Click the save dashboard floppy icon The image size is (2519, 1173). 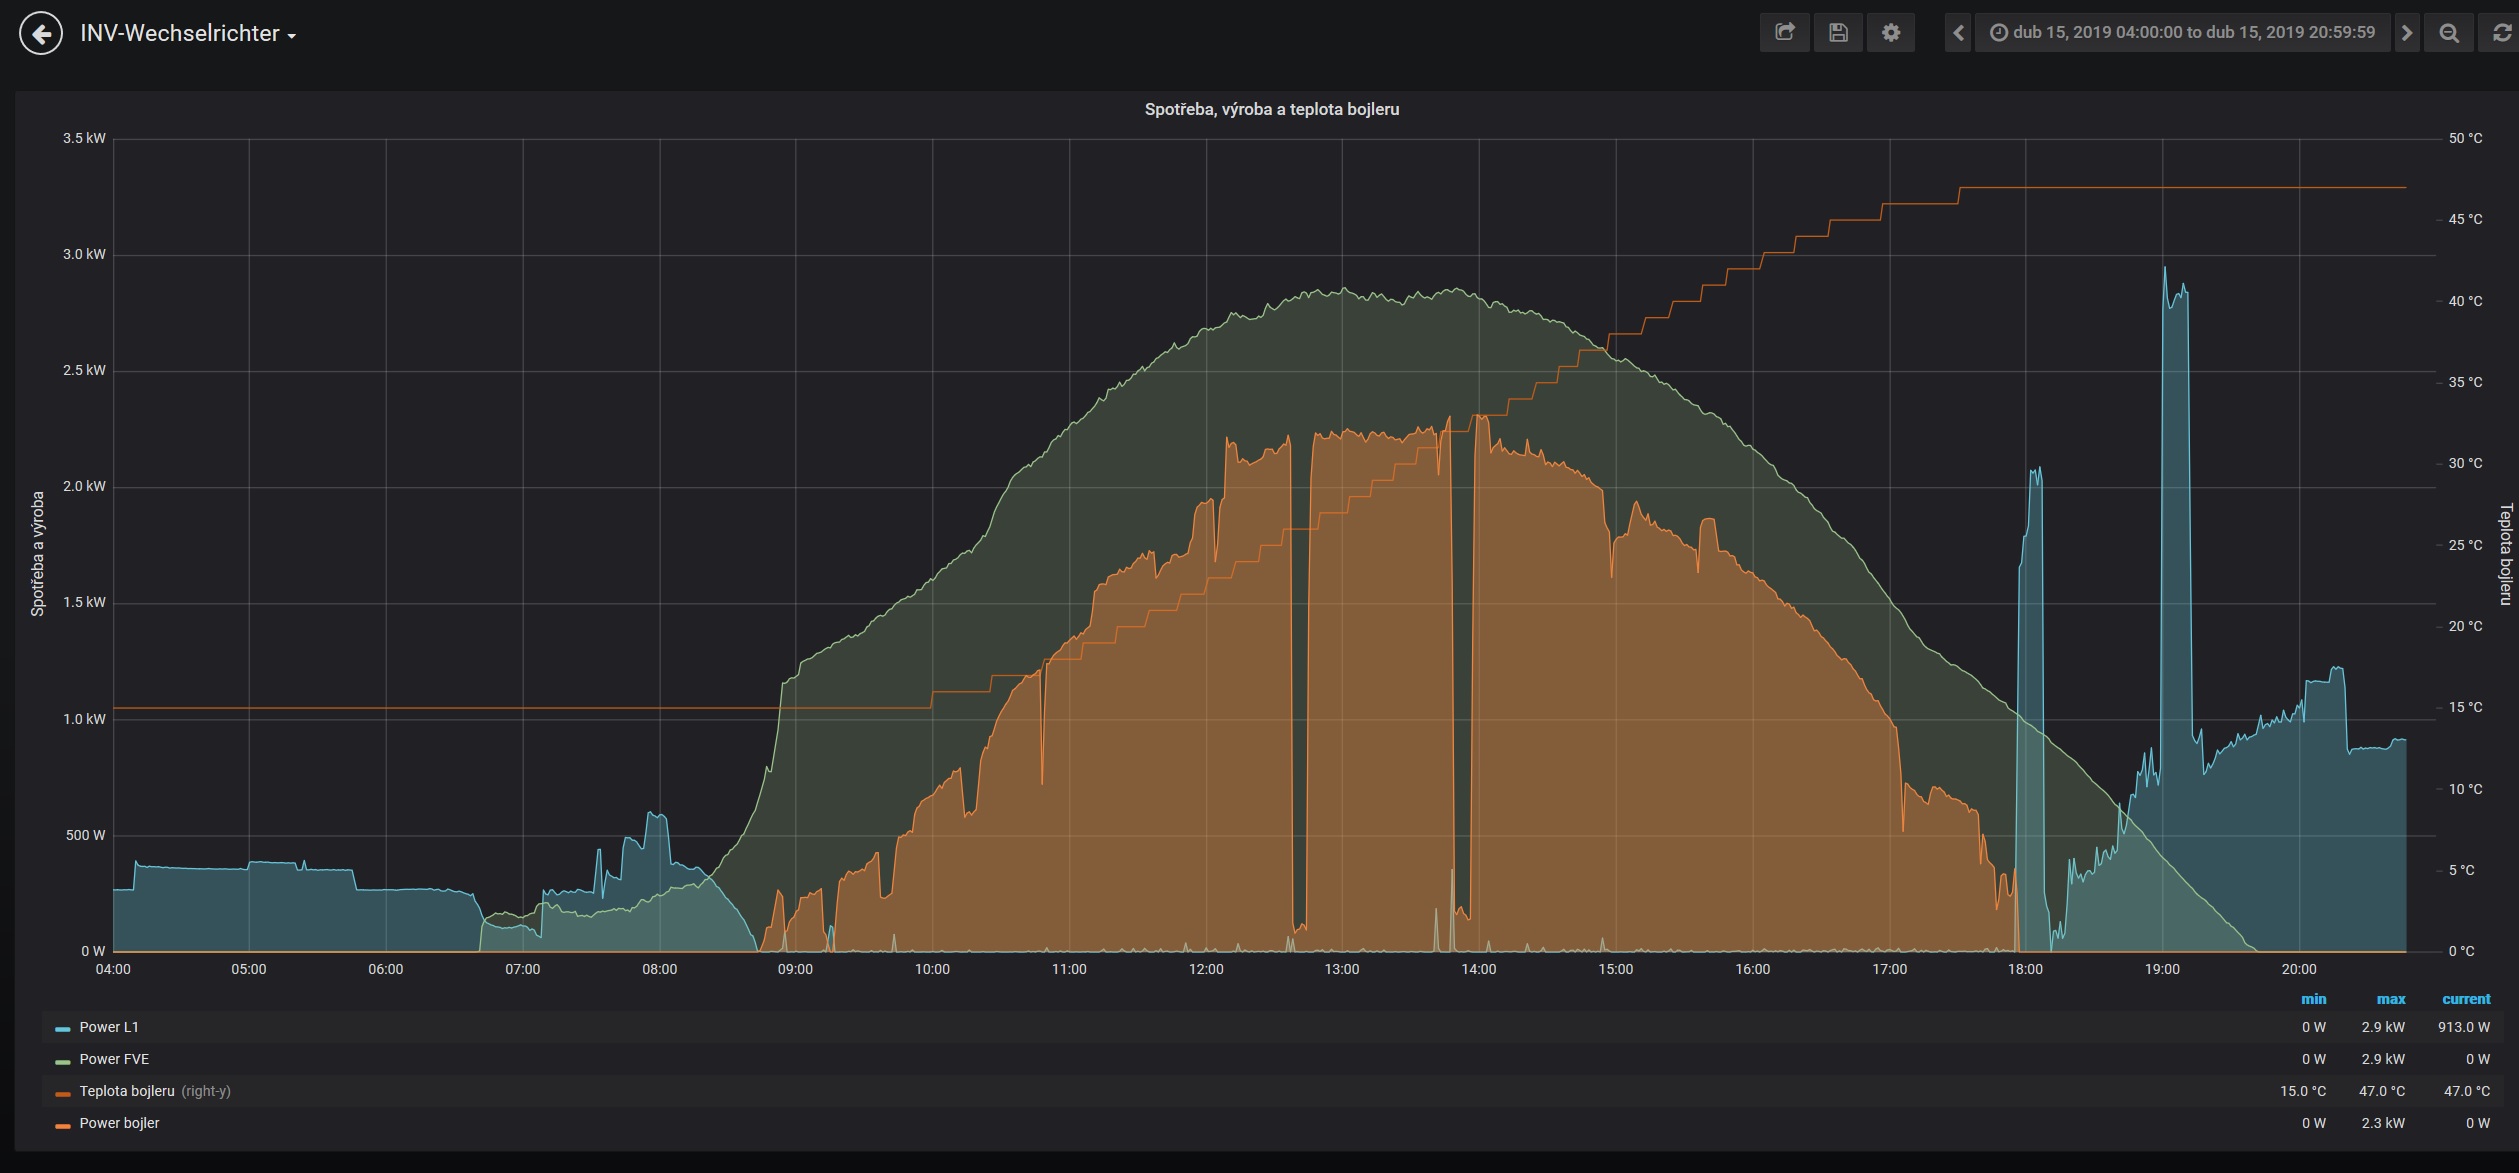1838,33
